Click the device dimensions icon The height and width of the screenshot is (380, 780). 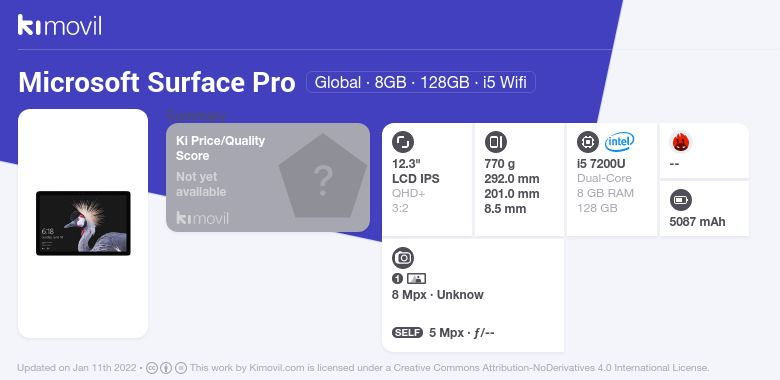coord(495,142)
